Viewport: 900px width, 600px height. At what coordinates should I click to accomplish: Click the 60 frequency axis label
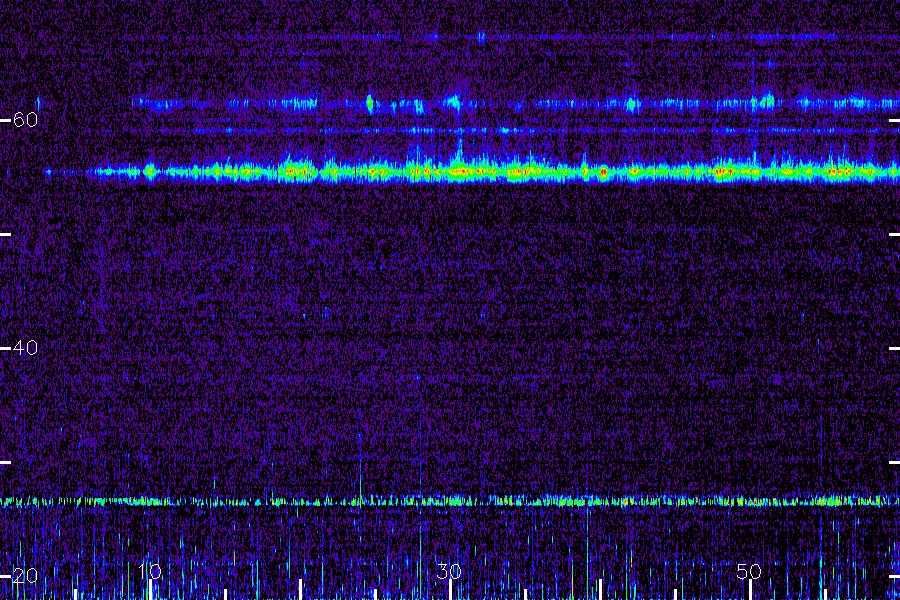(25, 120)
